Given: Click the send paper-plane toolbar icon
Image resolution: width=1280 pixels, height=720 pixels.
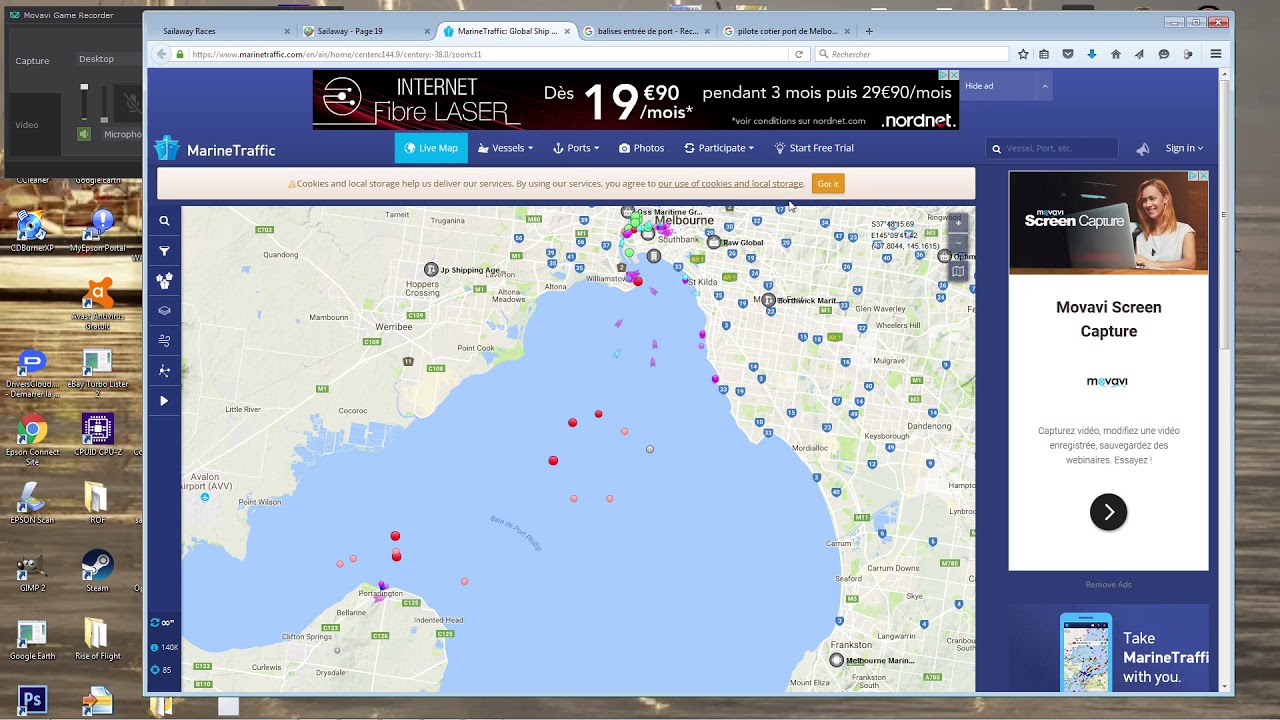Looking at the screenshot, I should point(1139,54).
